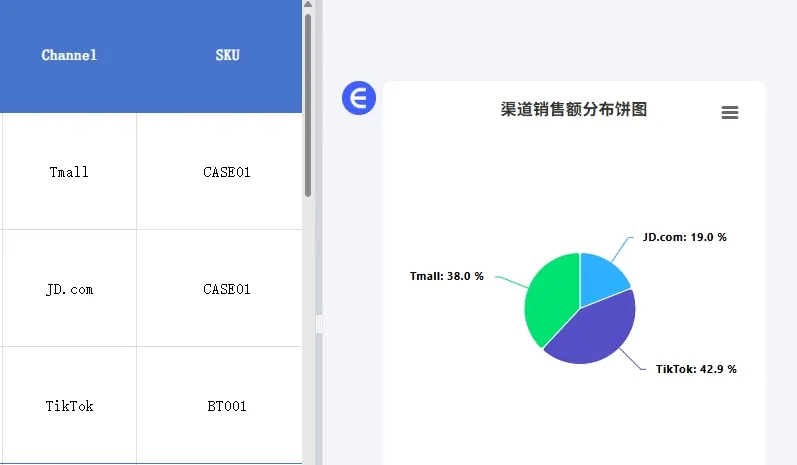Viewport: 797px width, 465px height.
Task: Click the Tmall: 38.0 % data label
Action: pyautogui.click(x=447, y=276)
